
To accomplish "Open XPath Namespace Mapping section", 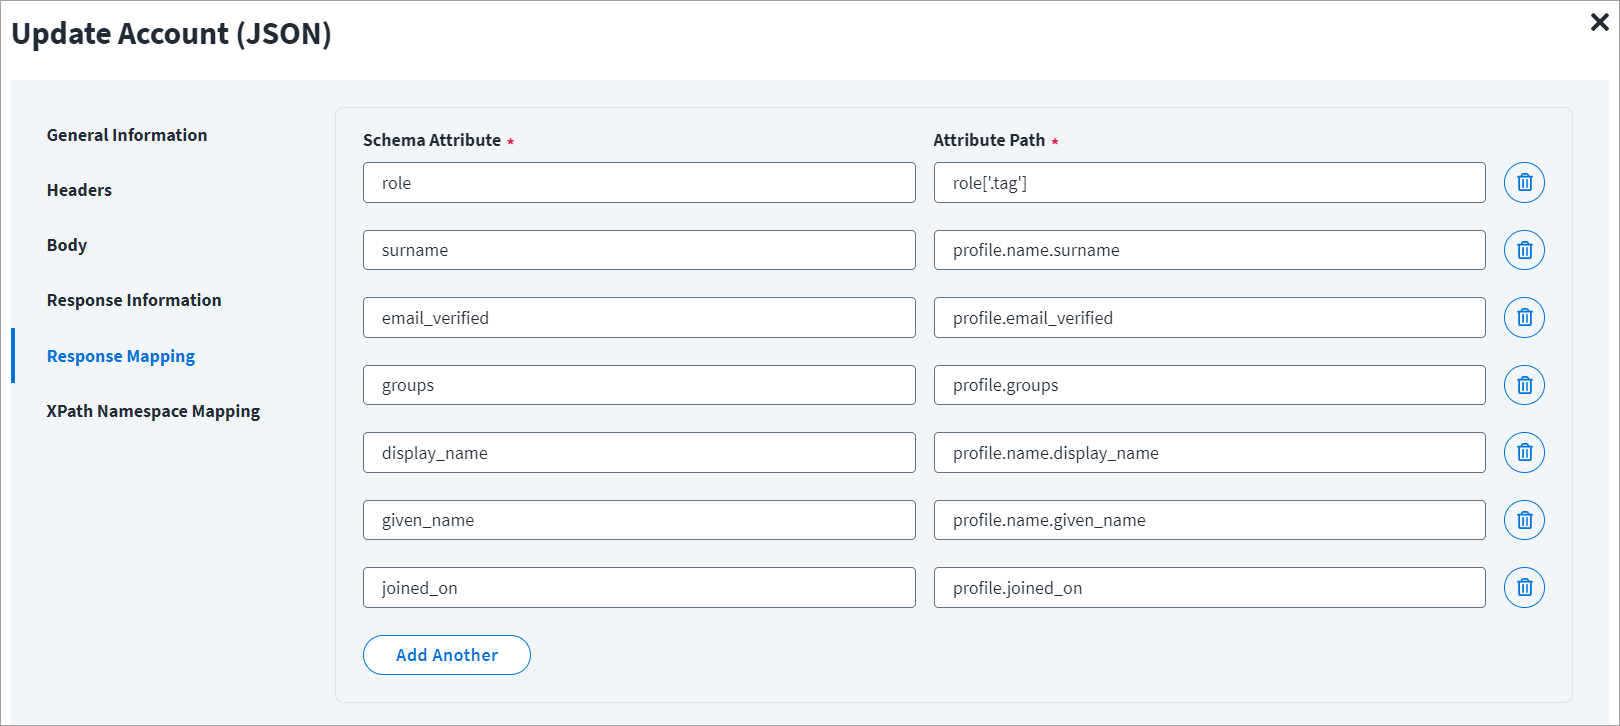I will [153, 411].
